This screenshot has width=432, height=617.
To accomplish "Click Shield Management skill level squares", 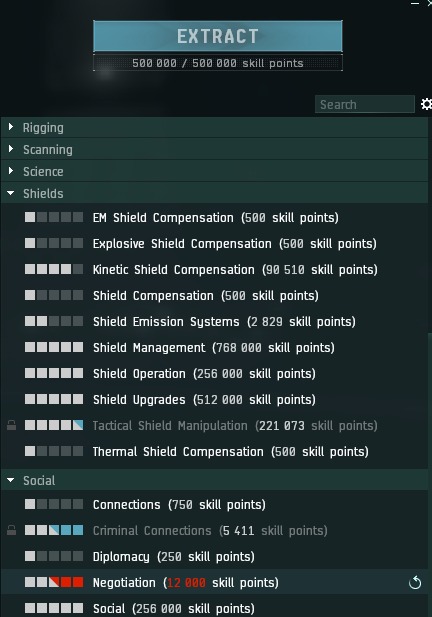I will (x=54, y=347).
